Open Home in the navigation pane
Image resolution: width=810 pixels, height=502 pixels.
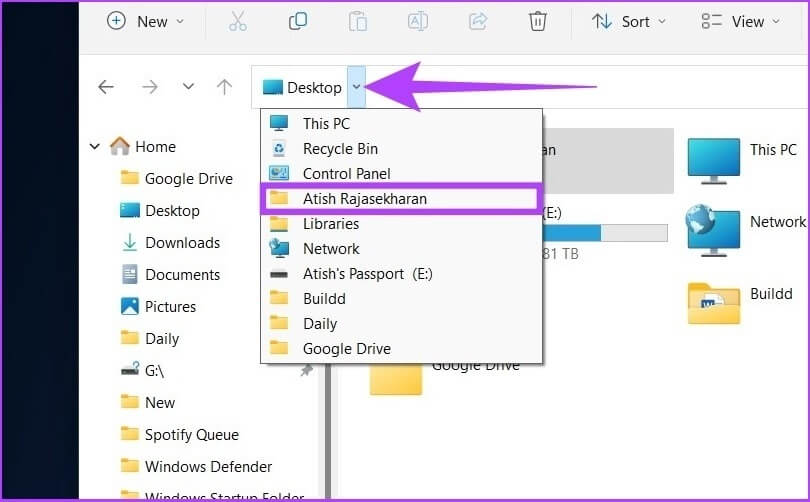point(143,147)
